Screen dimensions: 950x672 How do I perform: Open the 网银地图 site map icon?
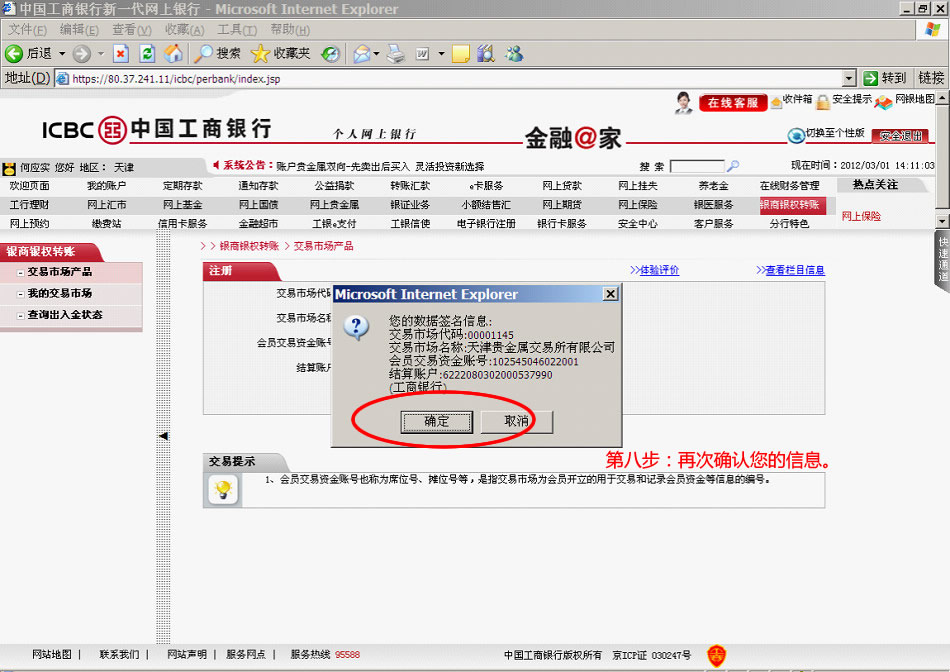click(883, 102)
